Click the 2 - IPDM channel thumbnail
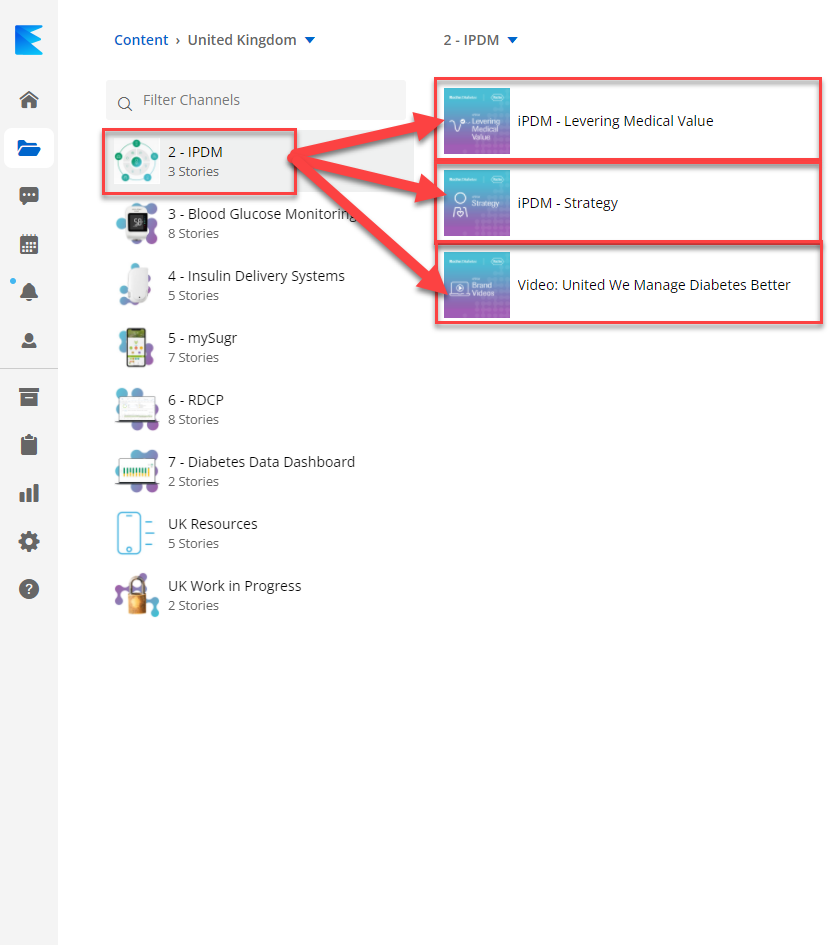This screenshot has width=835, height=945. [137, 161]
